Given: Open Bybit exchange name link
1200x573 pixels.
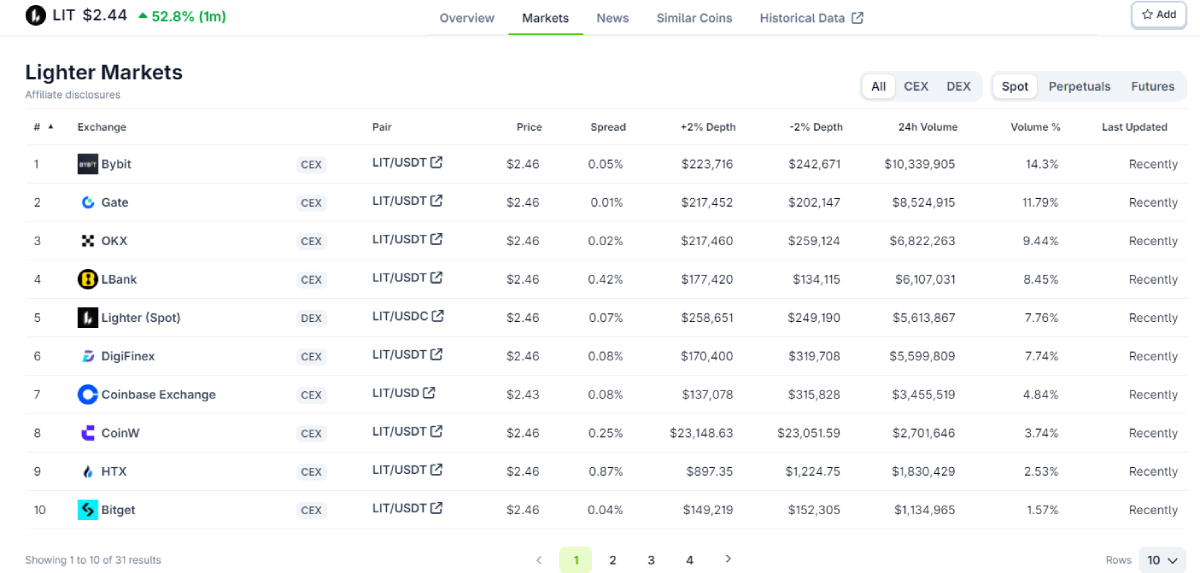Looking at the screenshot, I should [x=116, y=164].
